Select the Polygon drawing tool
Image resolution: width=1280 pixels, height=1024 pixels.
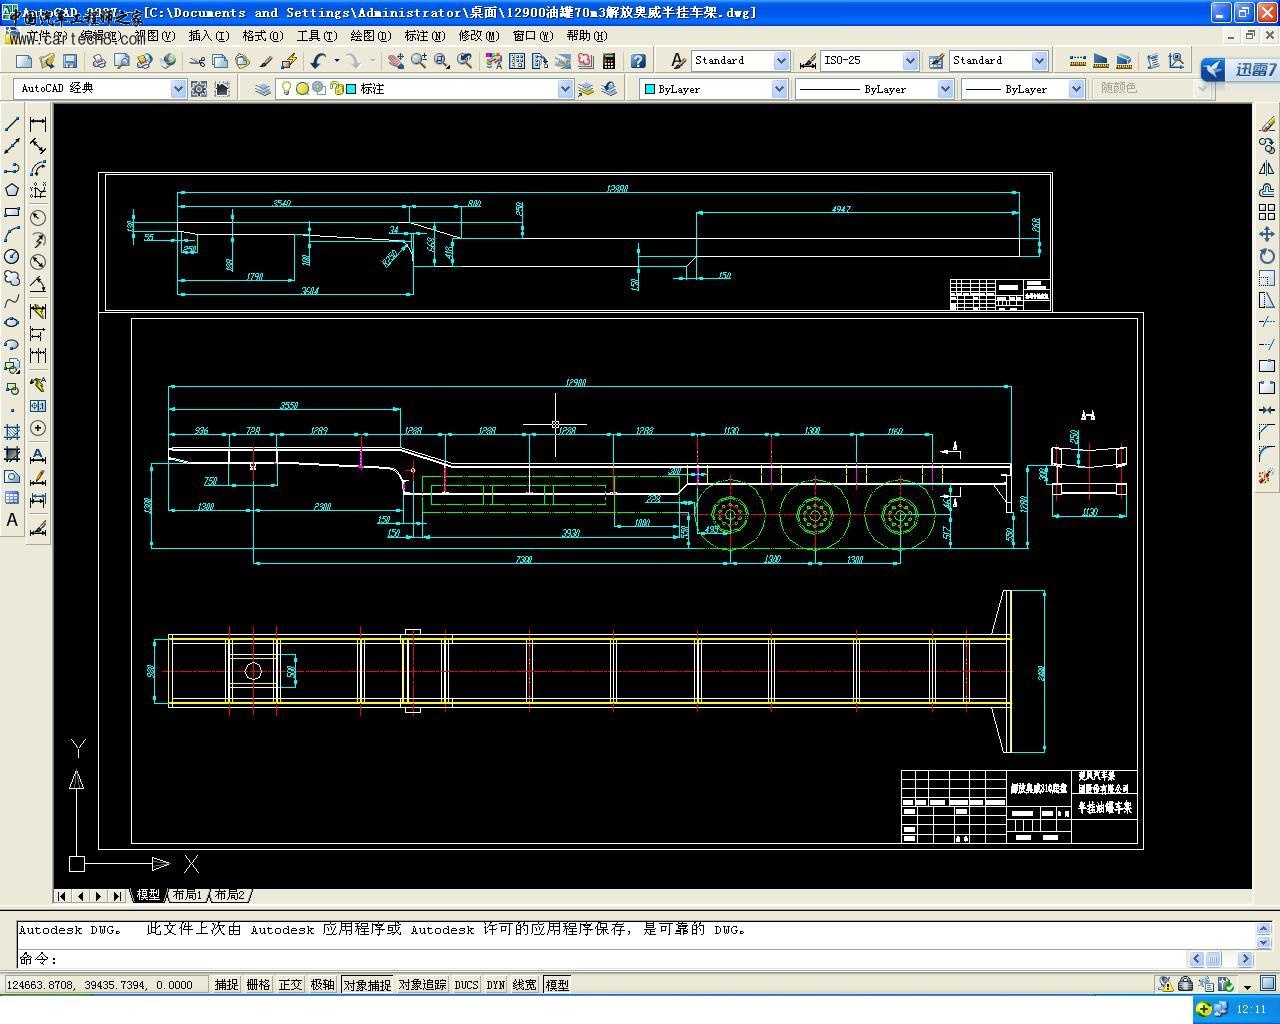pos(12,190)
